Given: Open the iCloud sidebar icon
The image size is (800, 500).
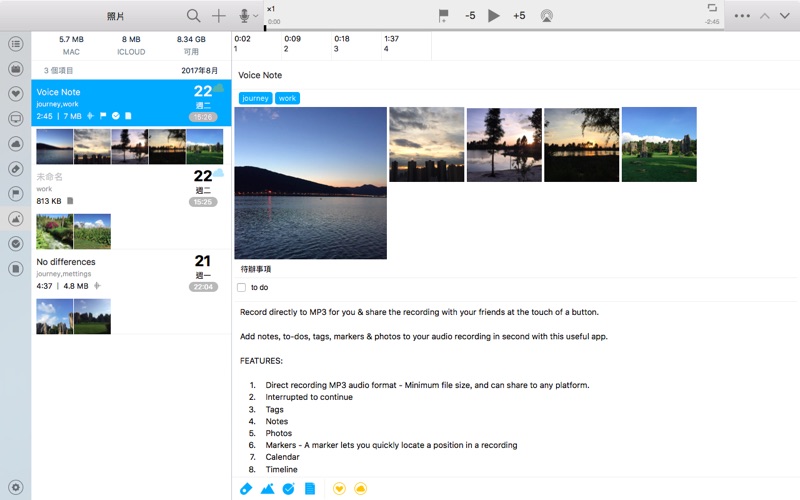Looking at the screenshot, I should click(x=16, y=144).
